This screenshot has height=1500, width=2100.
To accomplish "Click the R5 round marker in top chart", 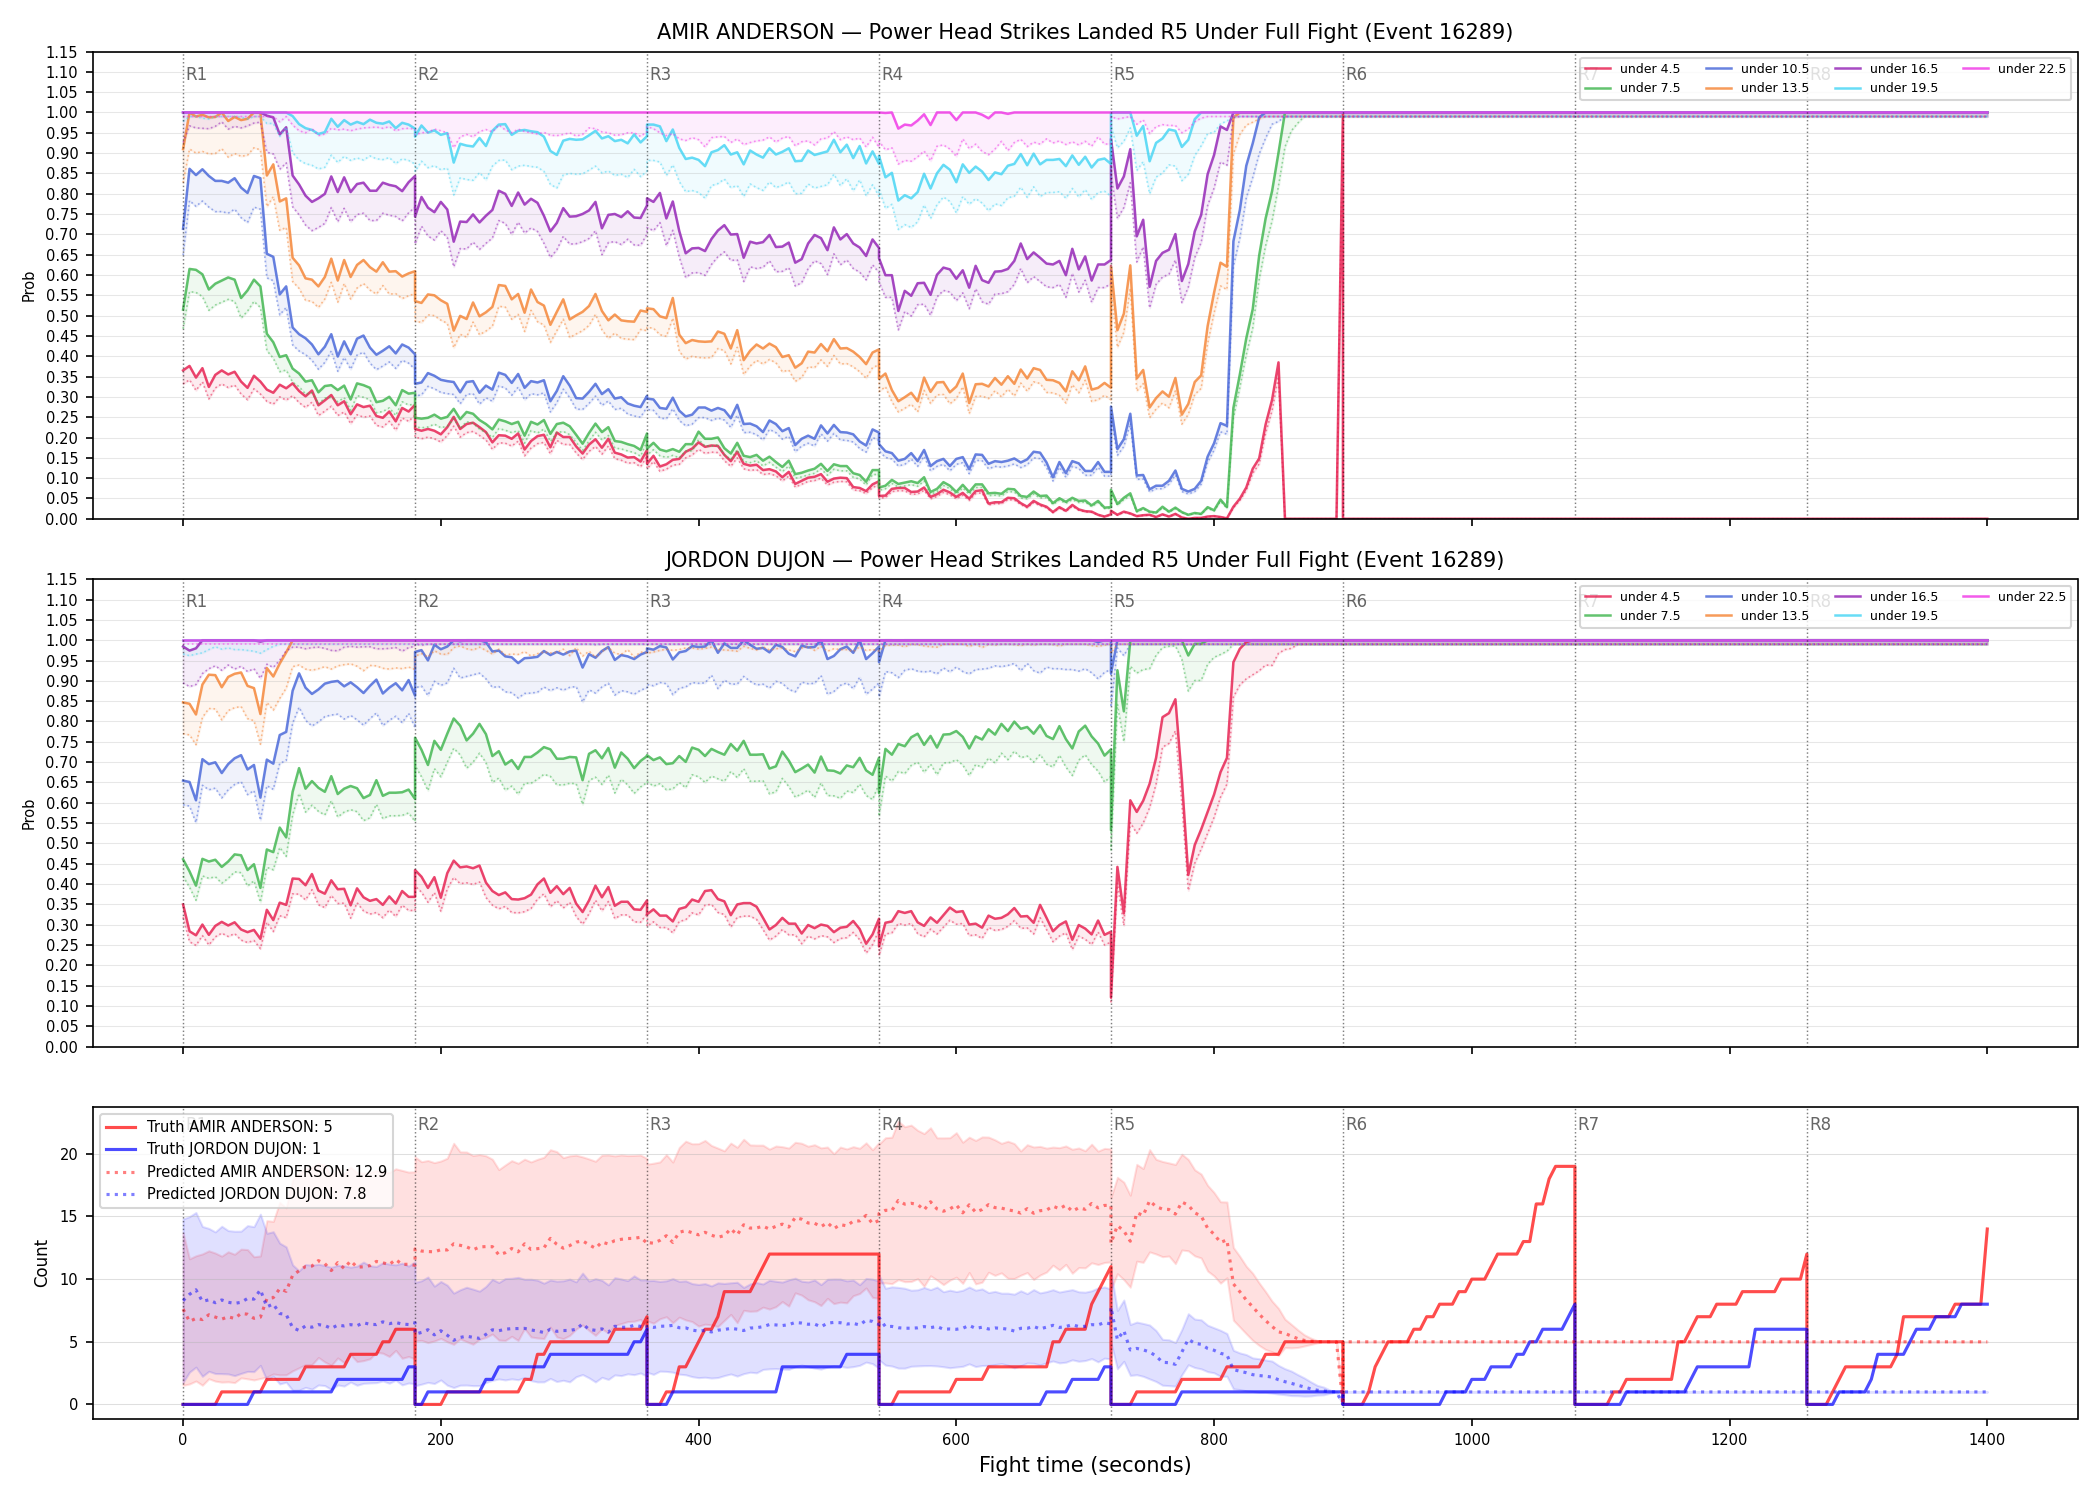I will 1124,74.
